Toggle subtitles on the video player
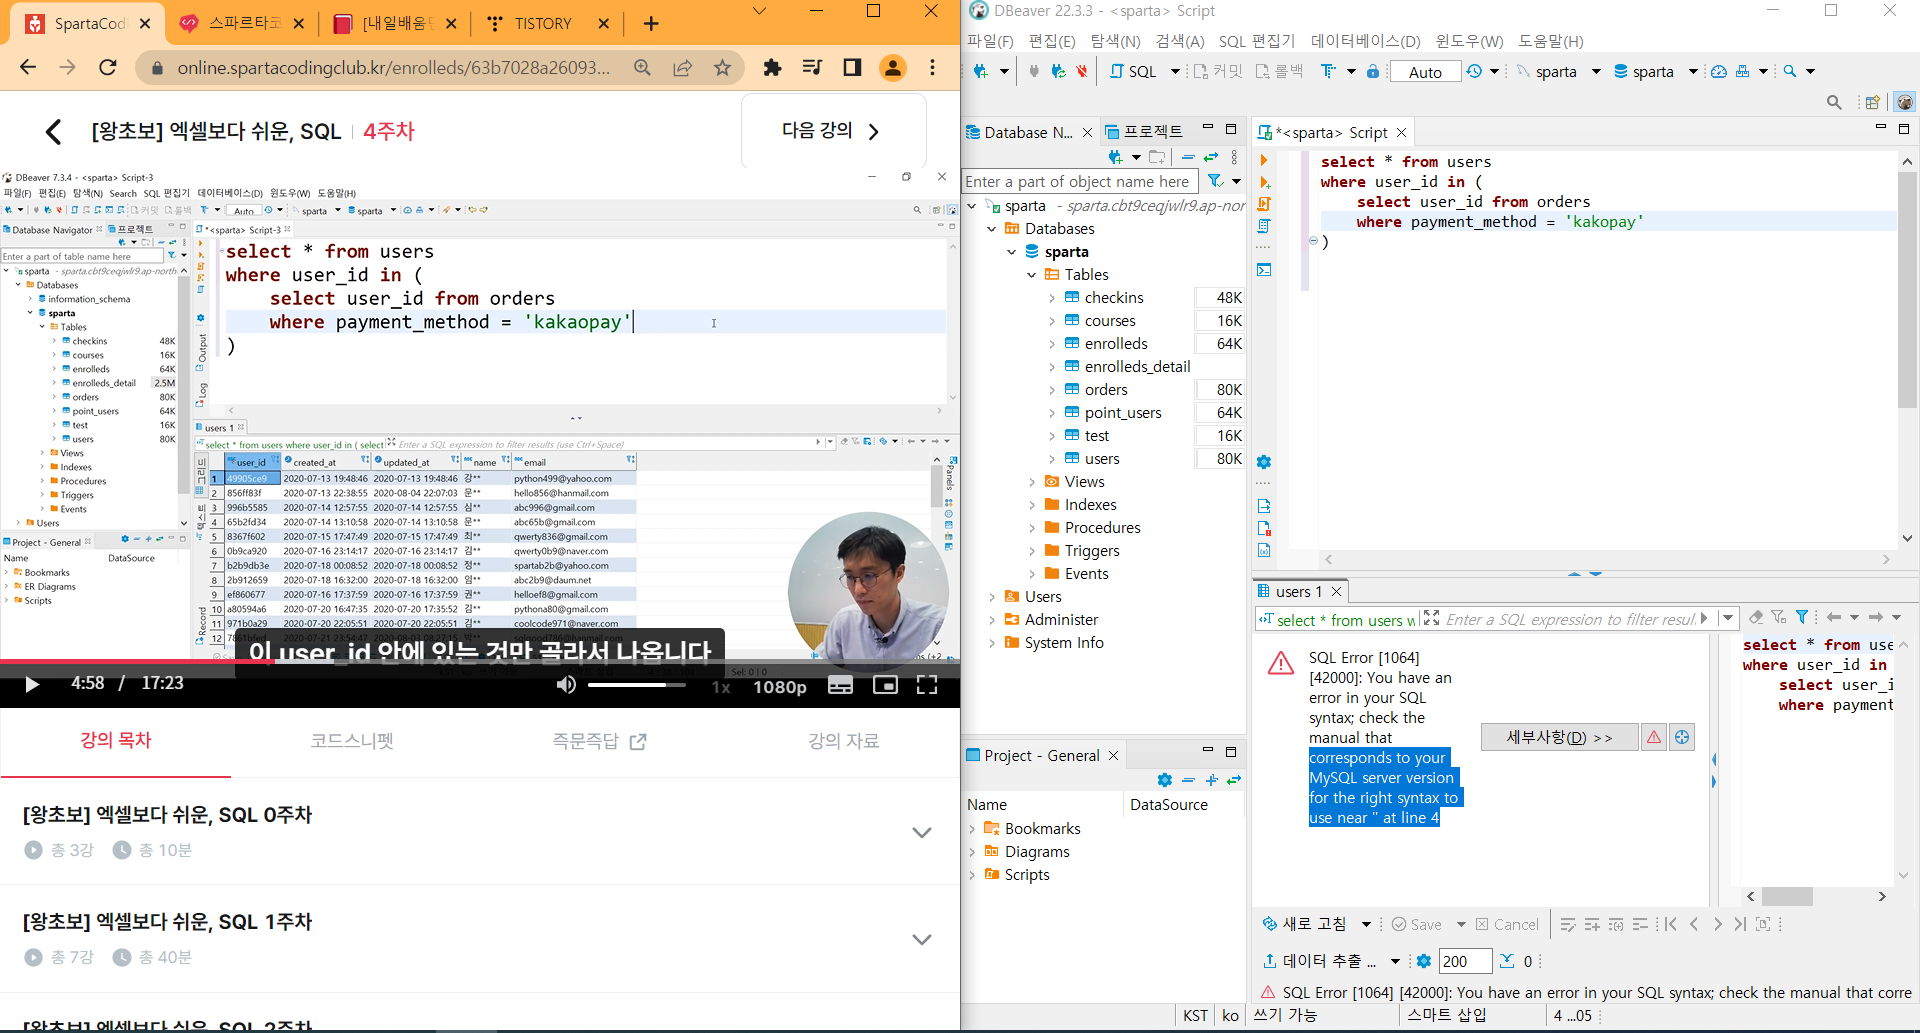This screenshot has height=1033, width=1920. pyautogui.click(x=841, y=685)
